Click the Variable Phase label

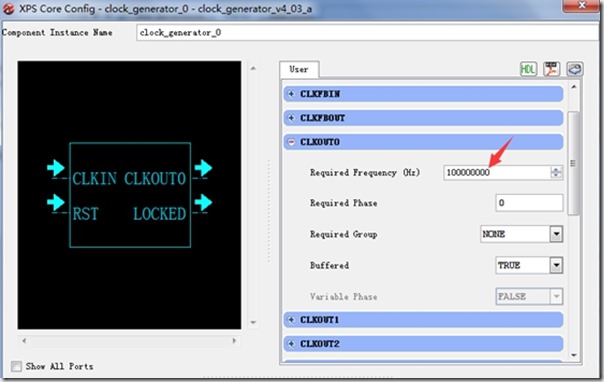(343, 297)
